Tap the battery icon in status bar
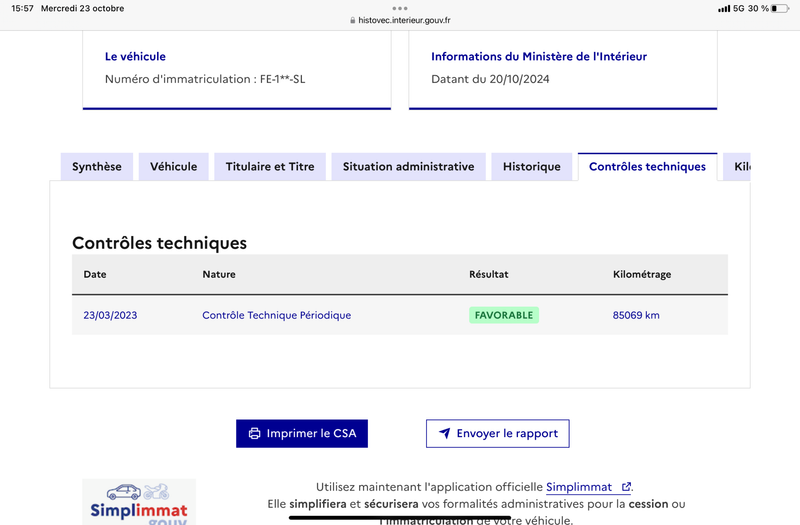 (x=780, y=8)
